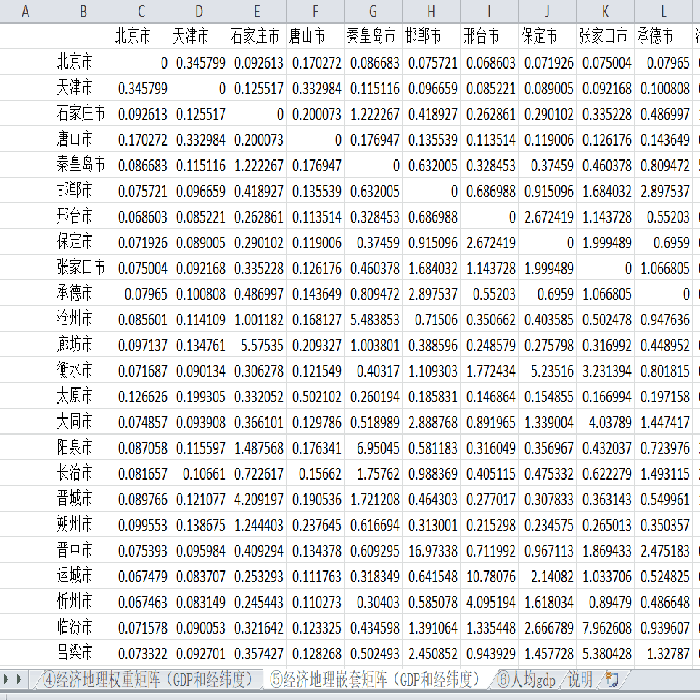Click the 天津市 cell in the header row

[x=199, y=36]
